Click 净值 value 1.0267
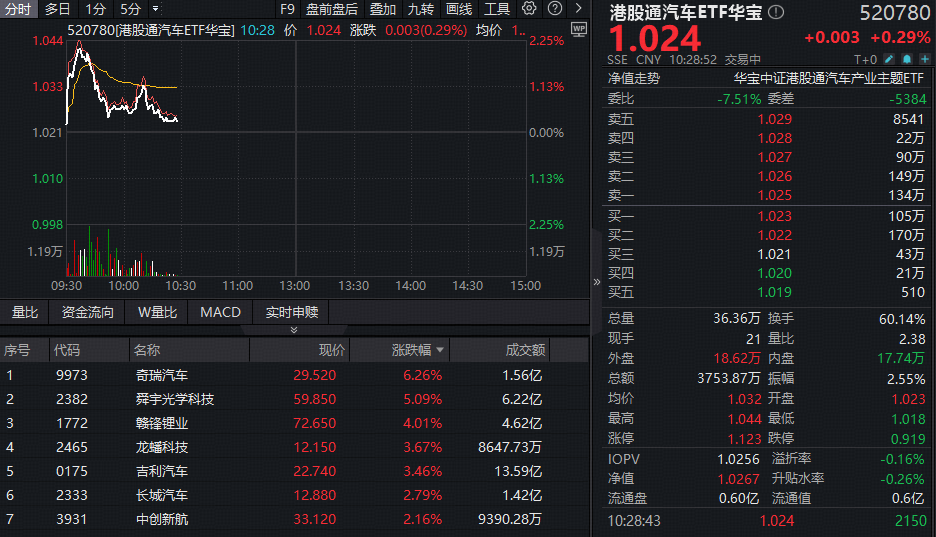936x537 pixels. click(738, 479)
